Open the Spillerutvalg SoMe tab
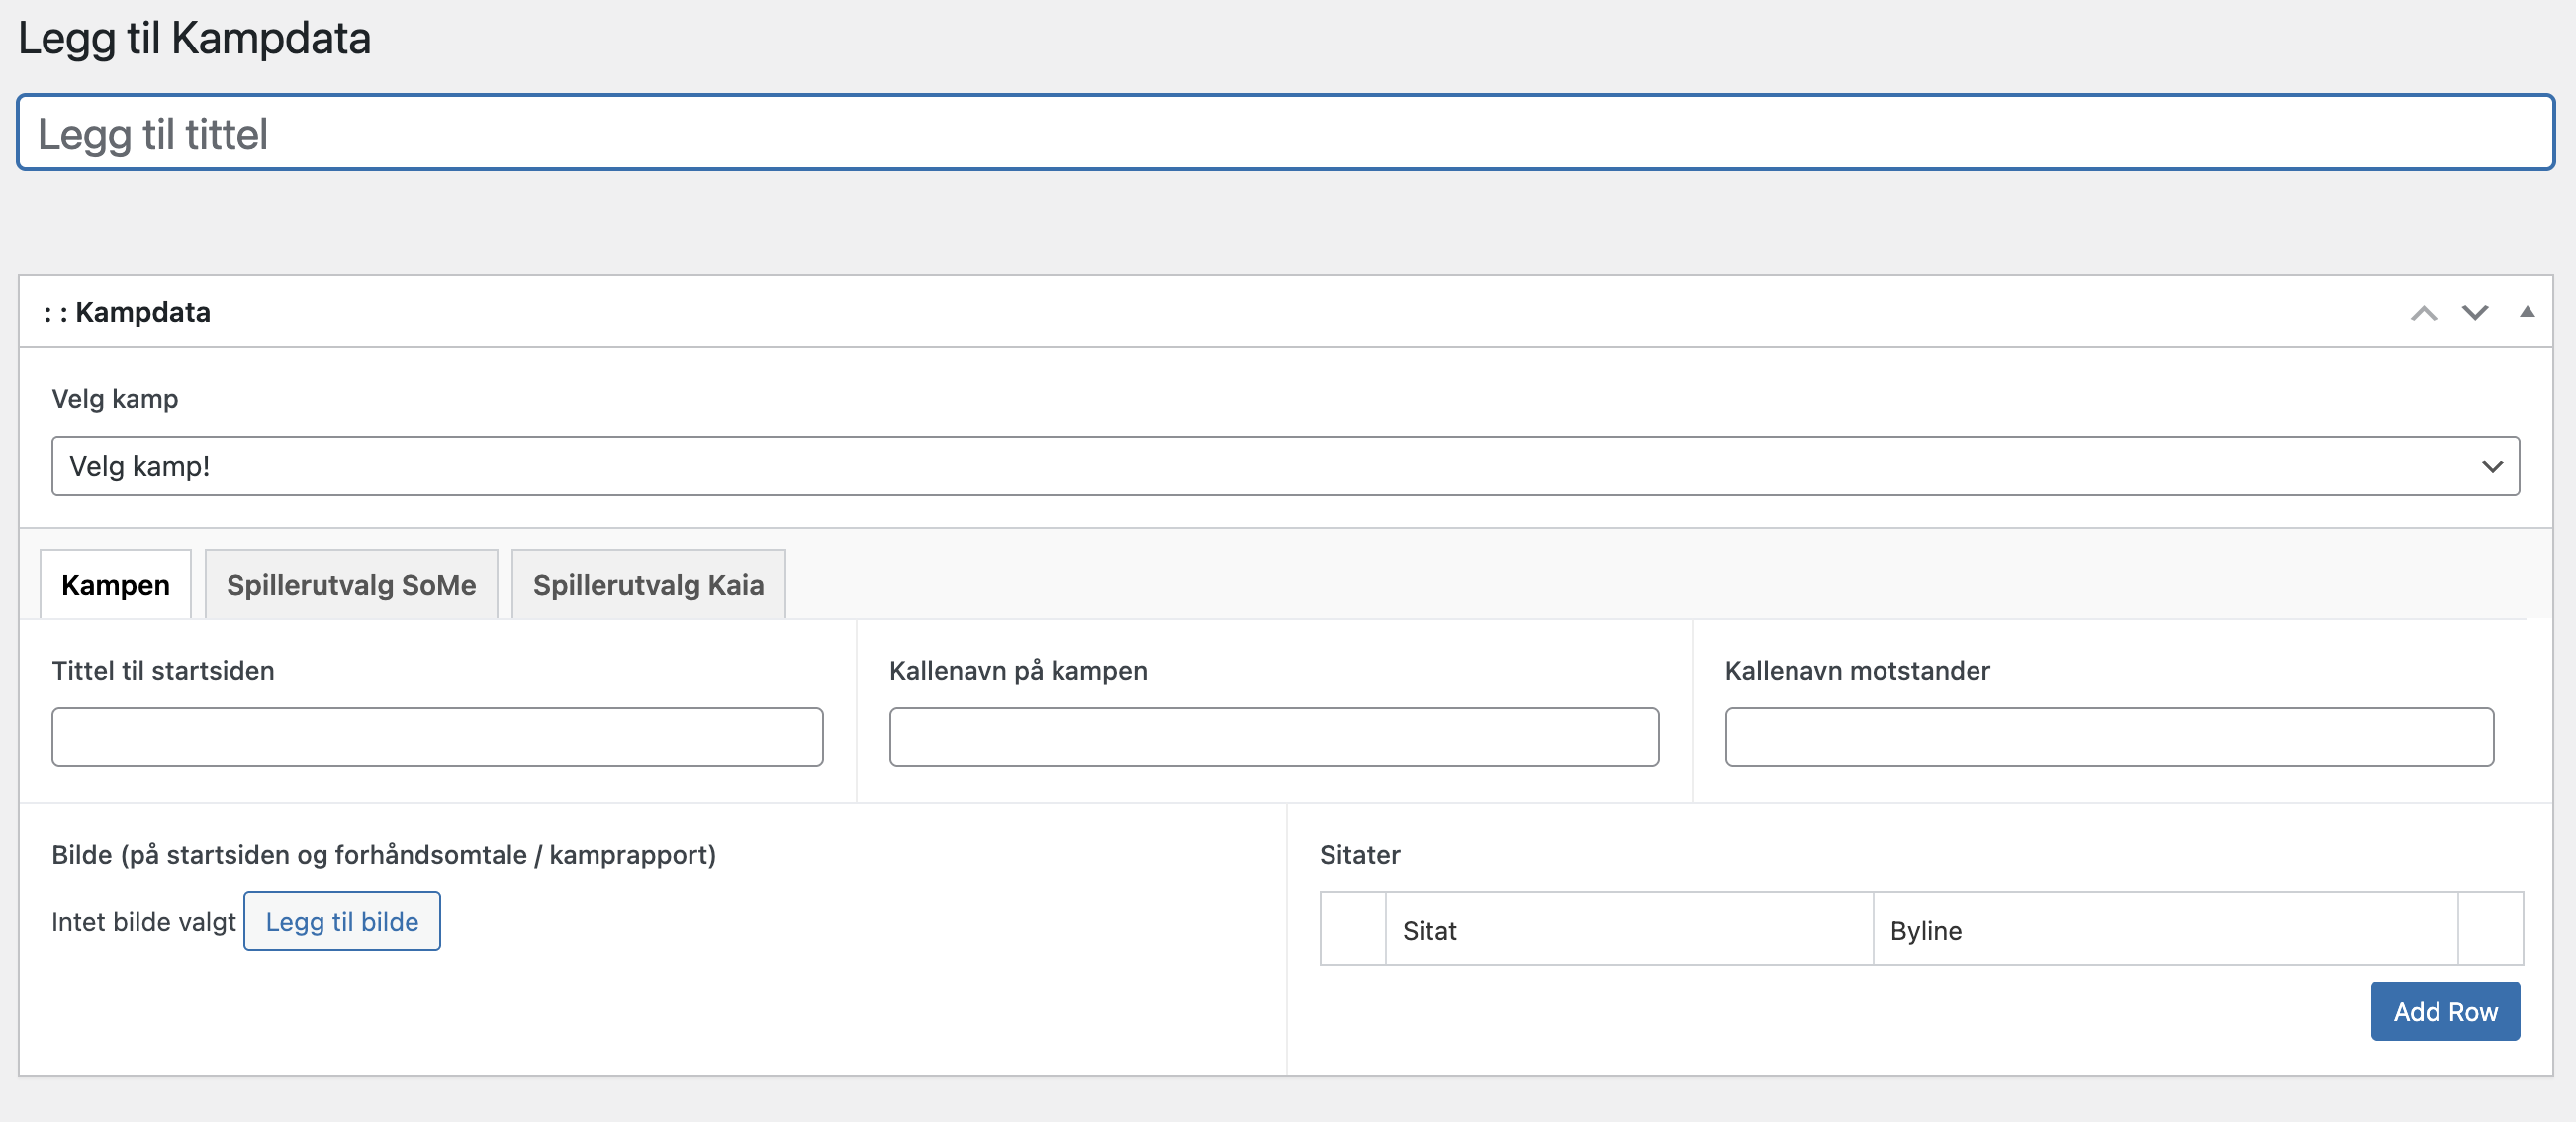This screenshot has width=2576, height=1122. [351, 585]
